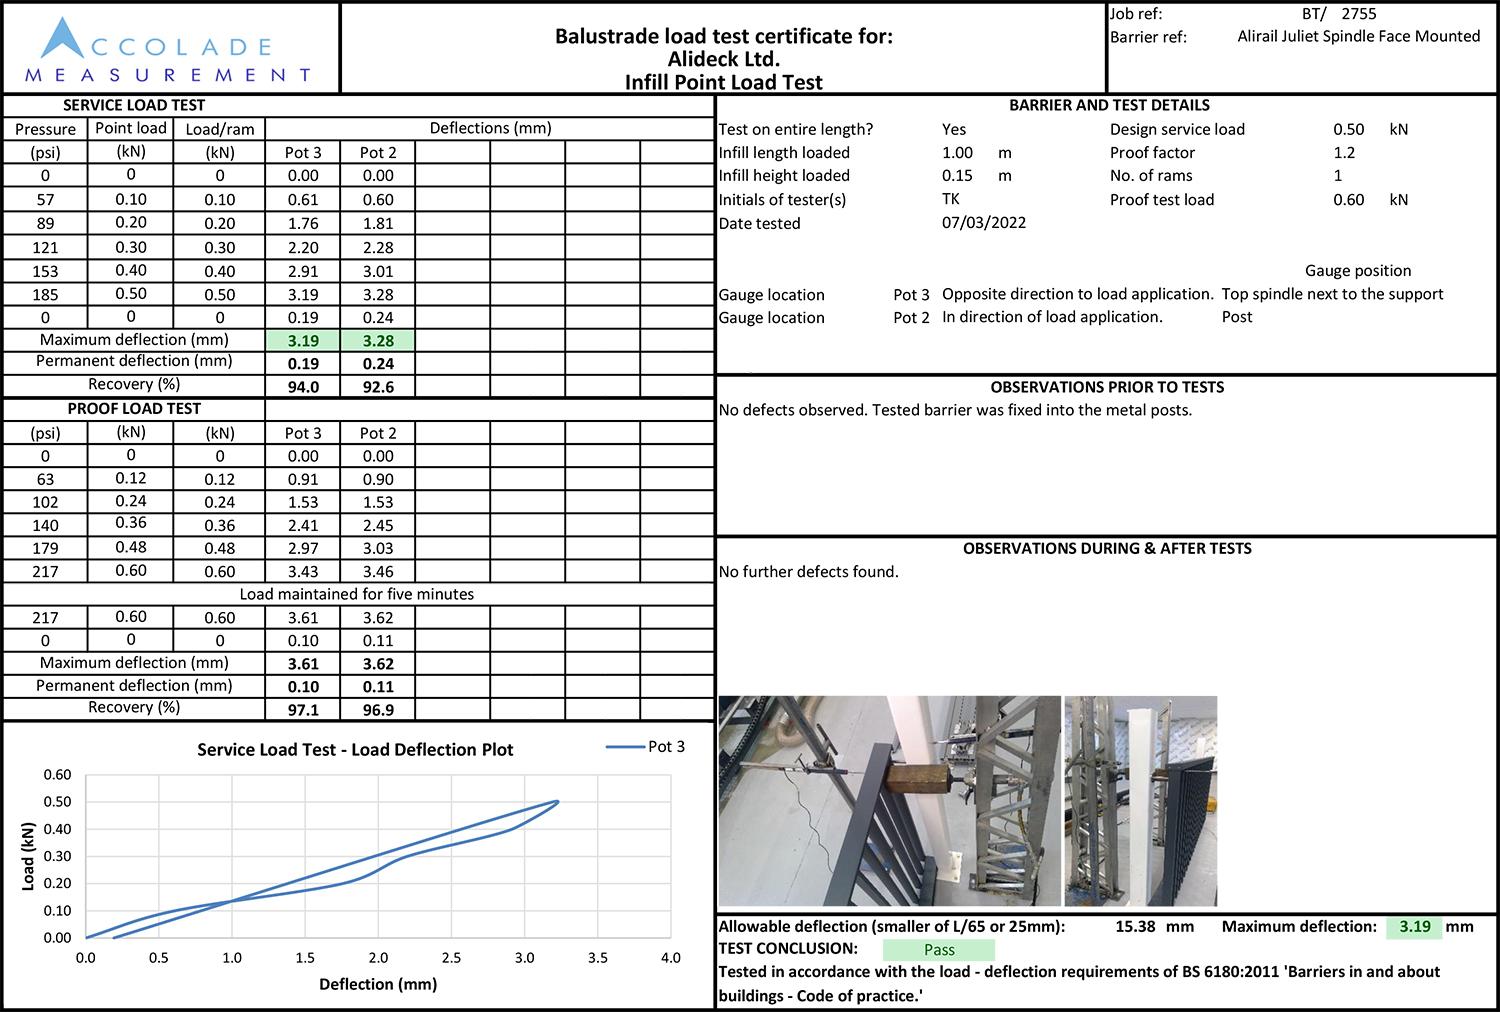1500x1012 pixels.
Task: Click service permanent deflection value 0.19
Action: (x=303, y=364)
